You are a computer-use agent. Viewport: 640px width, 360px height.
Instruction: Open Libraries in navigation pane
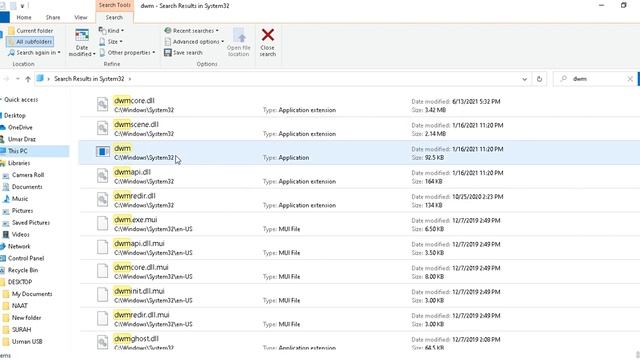click(x=19, y=163)
